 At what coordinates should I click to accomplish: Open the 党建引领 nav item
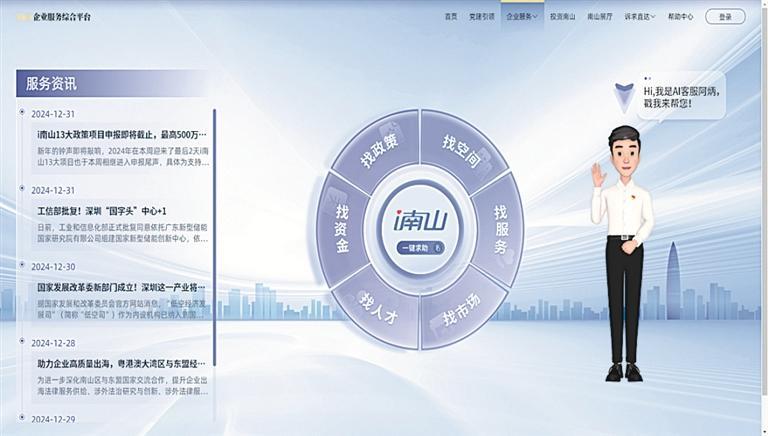tap(482, 17)
